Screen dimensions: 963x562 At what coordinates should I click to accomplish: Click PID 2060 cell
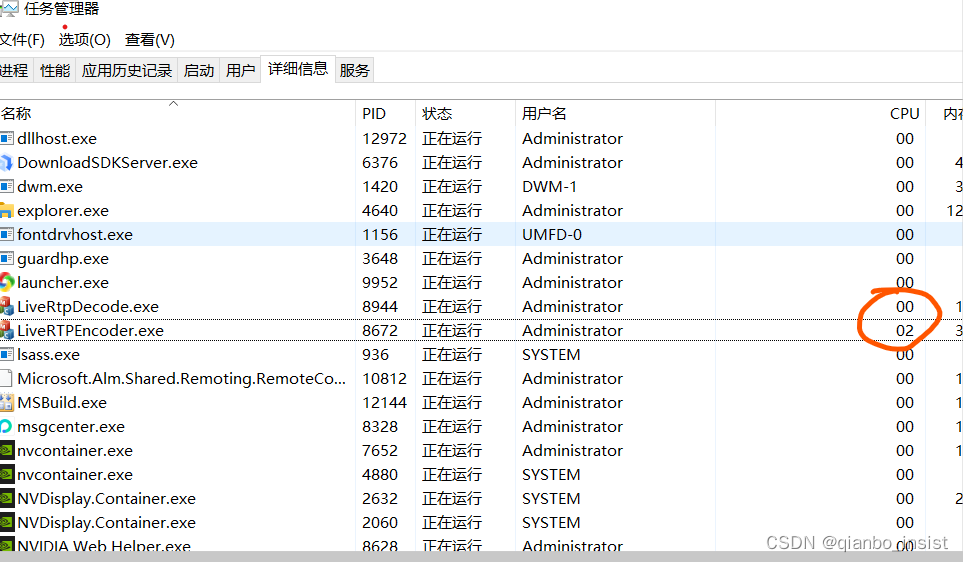click(380, 523)
